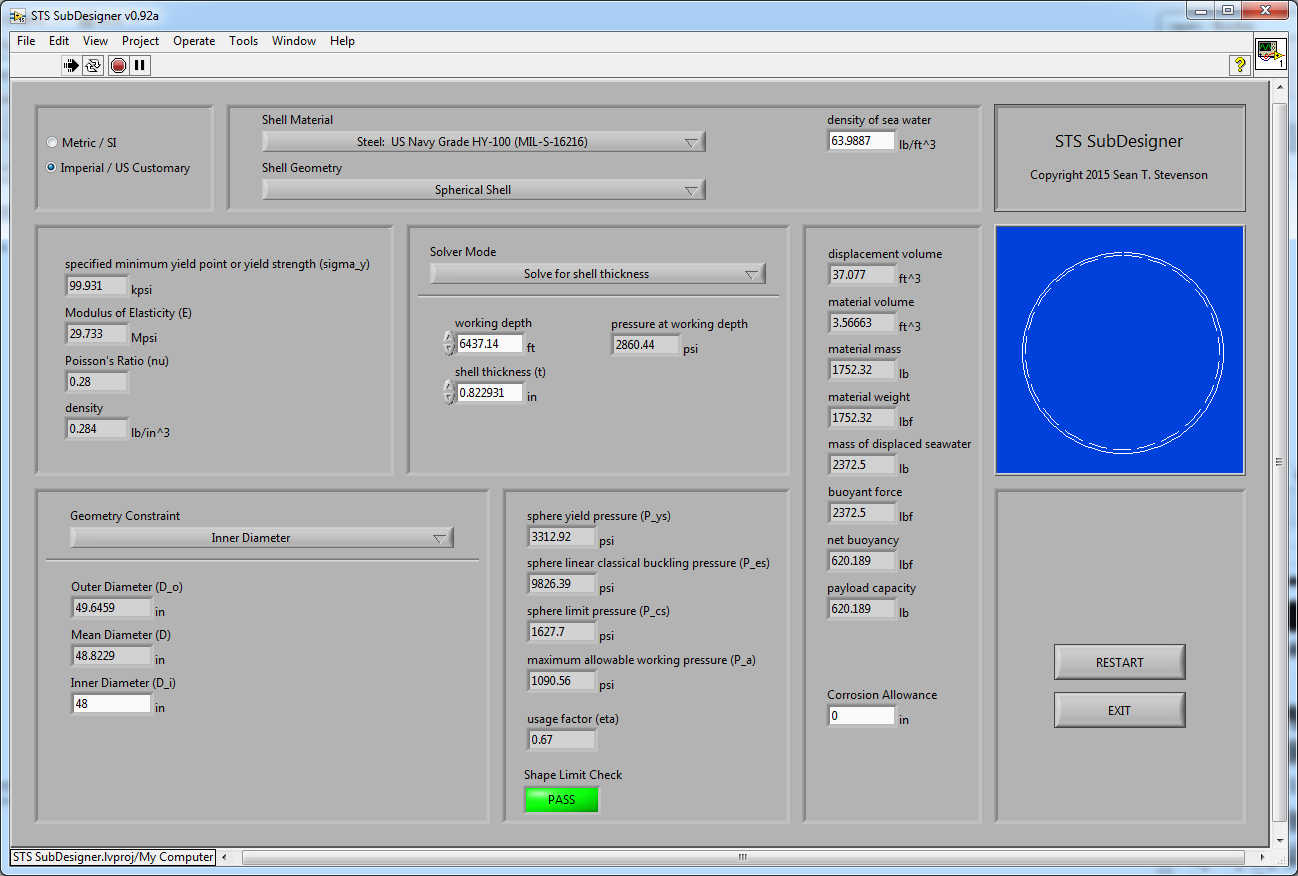Click the Run arrow in the toolbar
1298x876 pixels.
71,65
